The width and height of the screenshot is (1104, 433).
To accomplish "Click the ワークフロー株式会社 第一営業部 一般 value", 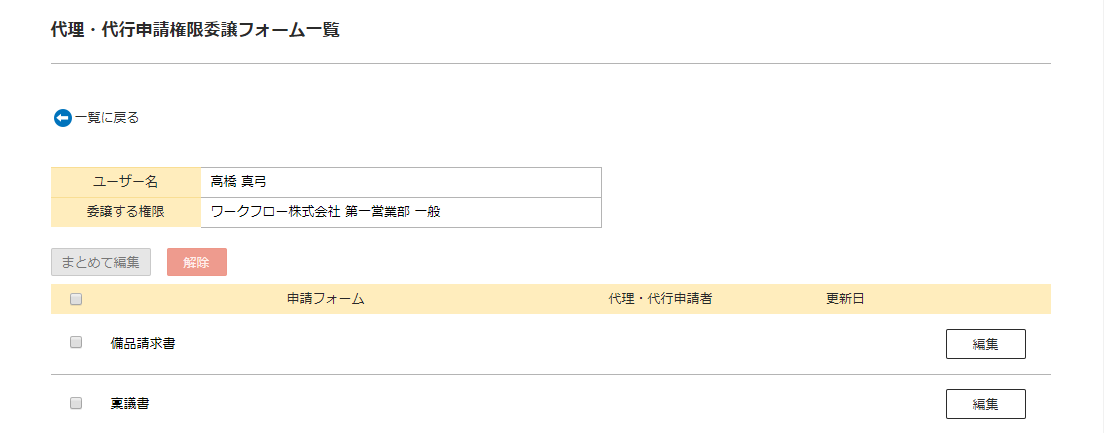I will pyautogui.click(x=325, y=212).
